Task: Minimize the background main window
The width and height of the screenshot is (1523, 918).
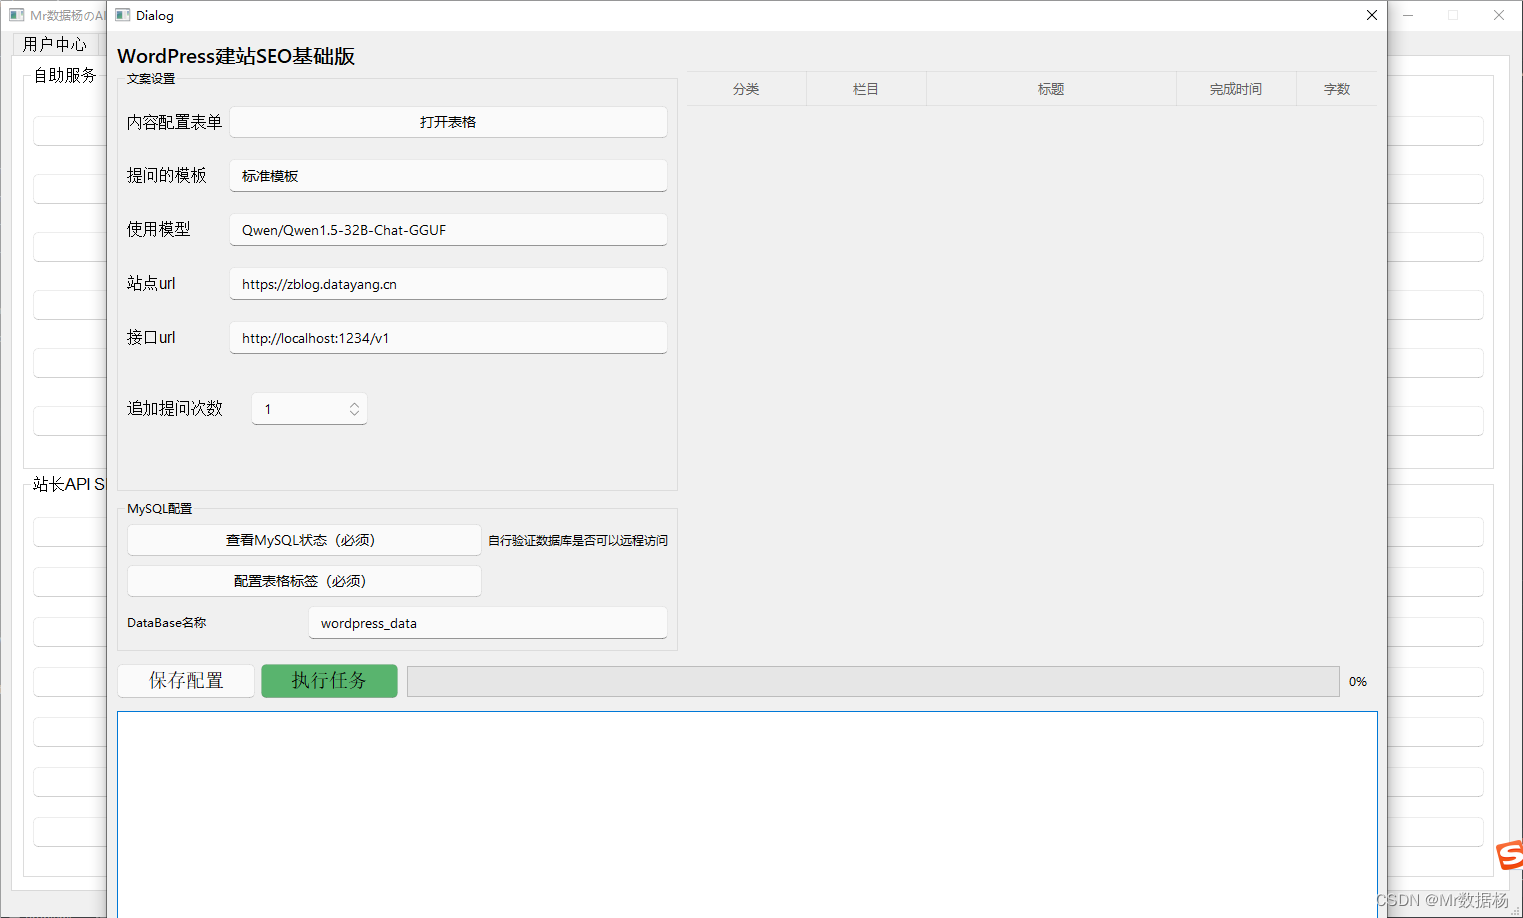Action: click(x=1408, y=15)
